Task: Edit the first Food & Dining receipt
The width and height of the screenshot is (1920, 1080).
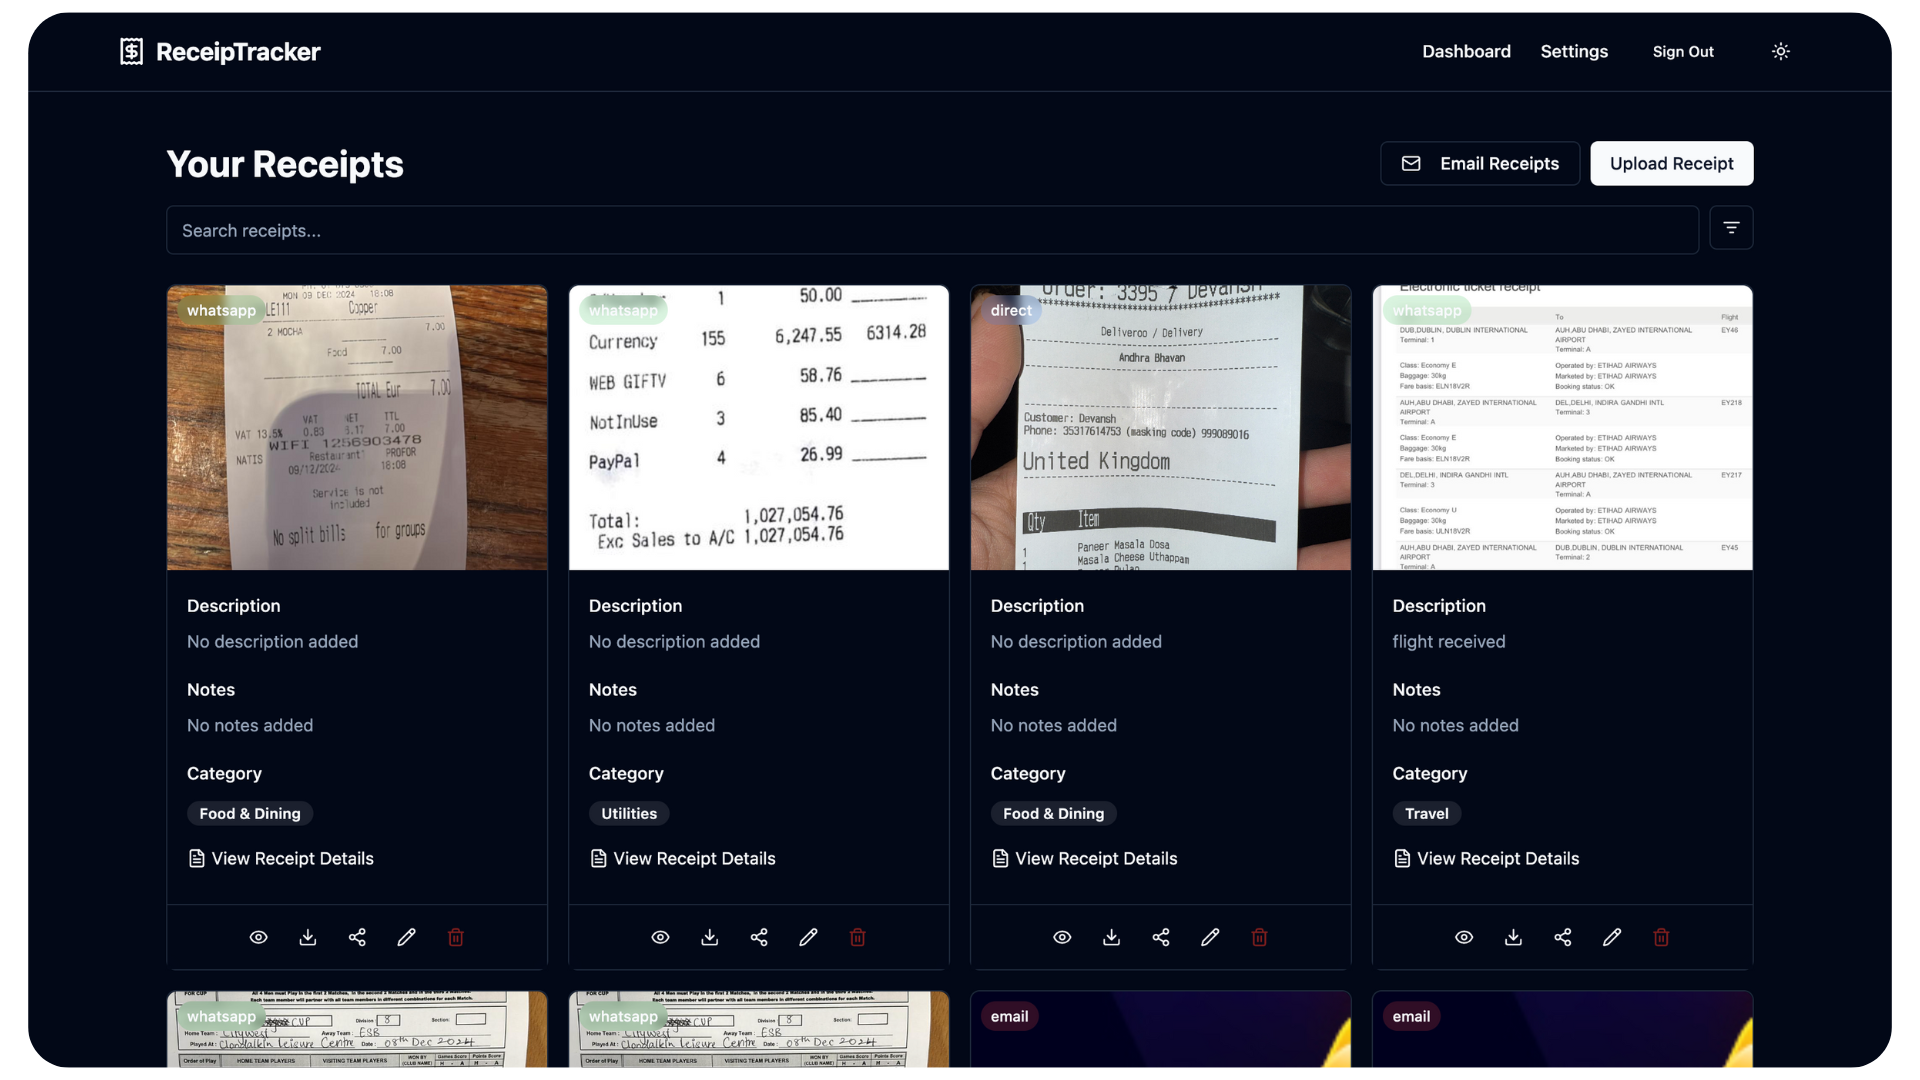Action: point(406,937)
